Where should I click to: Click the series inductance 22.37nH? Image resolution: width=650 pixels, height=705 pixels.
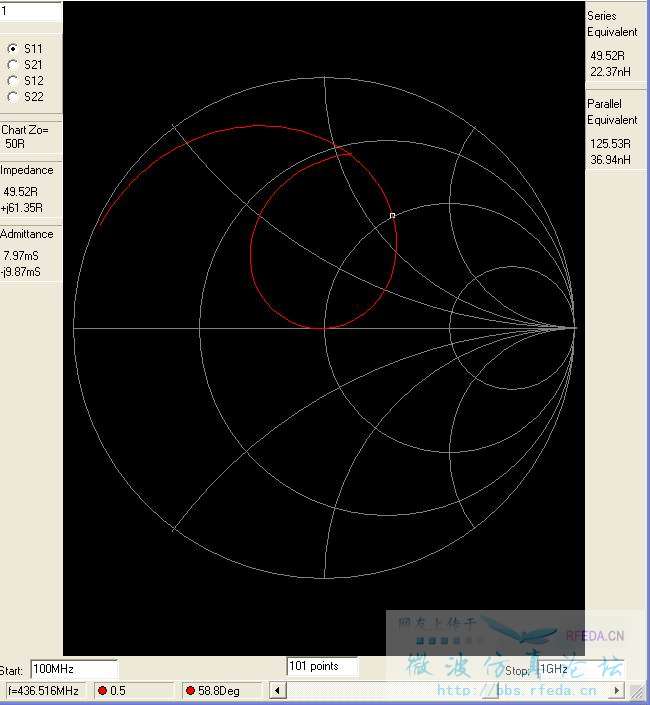pos(610,71)
